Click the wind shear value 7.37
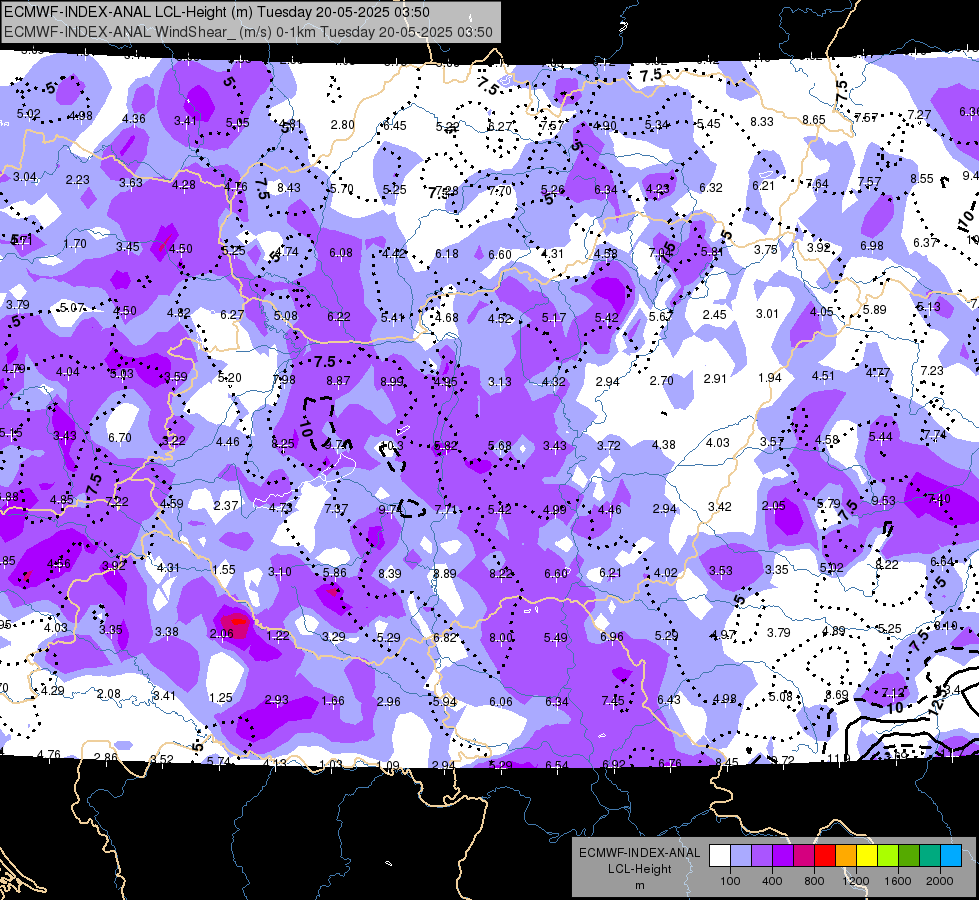Viewport: 979px width, 900px height. click(336, 508)
